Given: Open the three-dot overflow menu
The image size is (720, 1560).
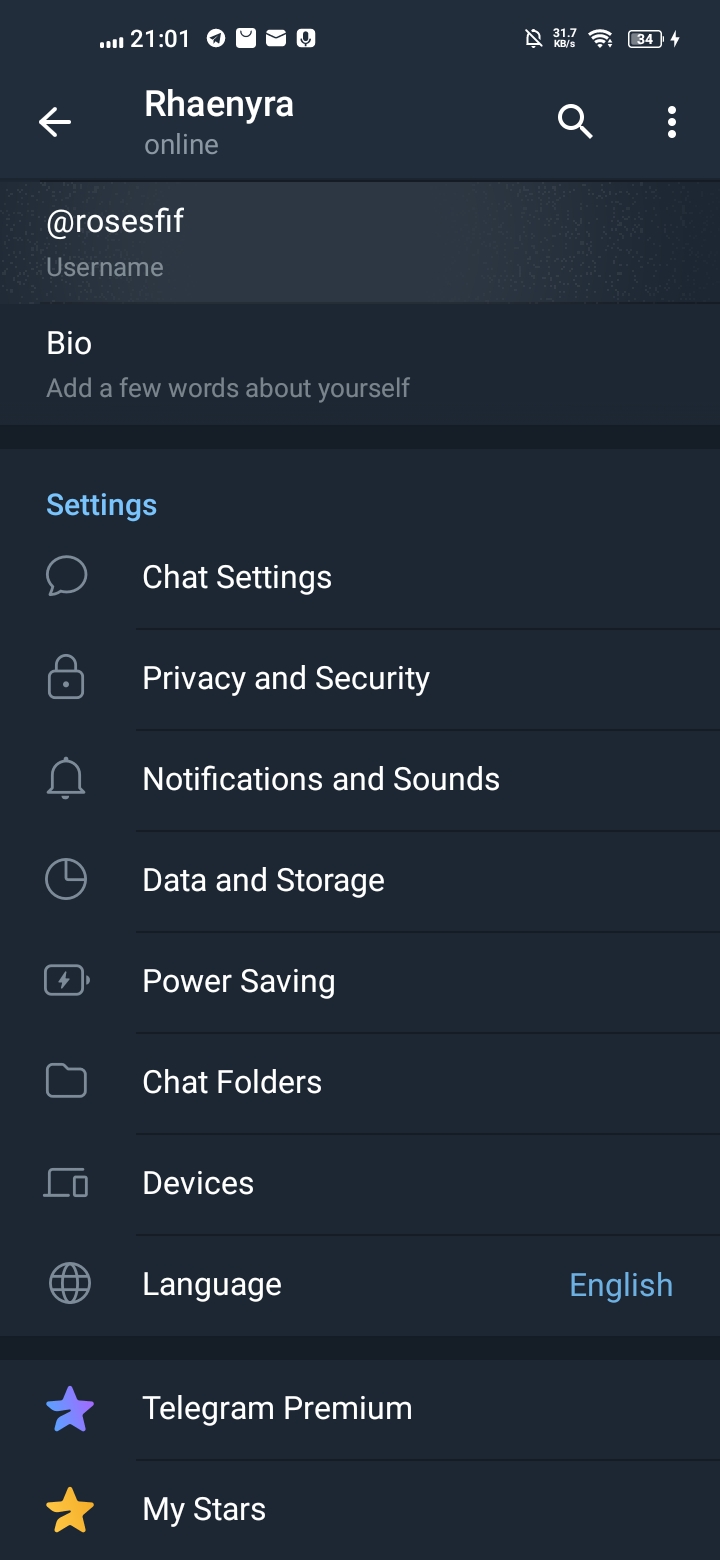Looking at the screenshot, I should (672, 122).
